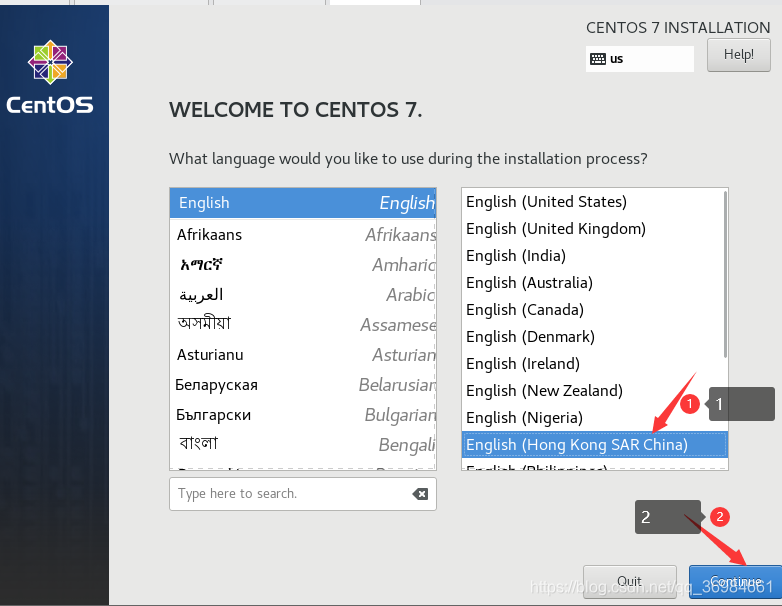This screenshot has width=782, height=606.
Task: Select the Amharic language row
Action: (303, 264)
